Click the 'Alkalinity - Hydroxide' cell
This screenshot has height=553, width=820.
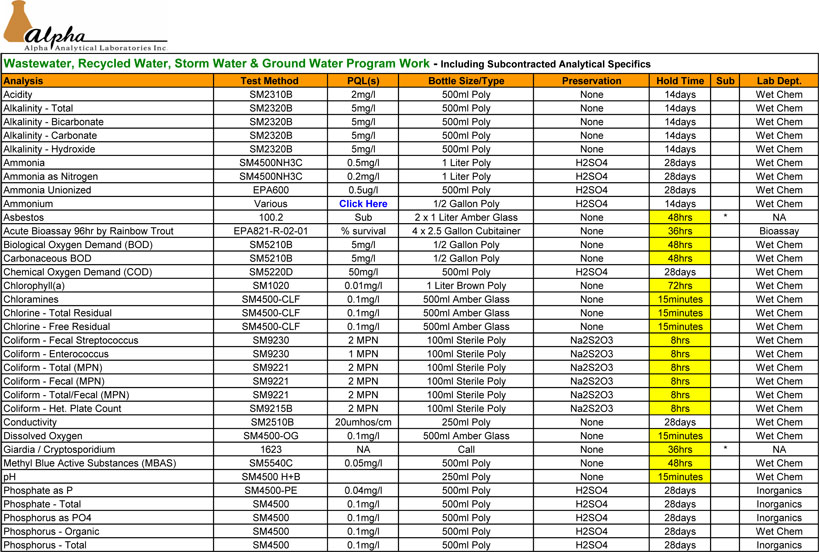coord(107,149)
